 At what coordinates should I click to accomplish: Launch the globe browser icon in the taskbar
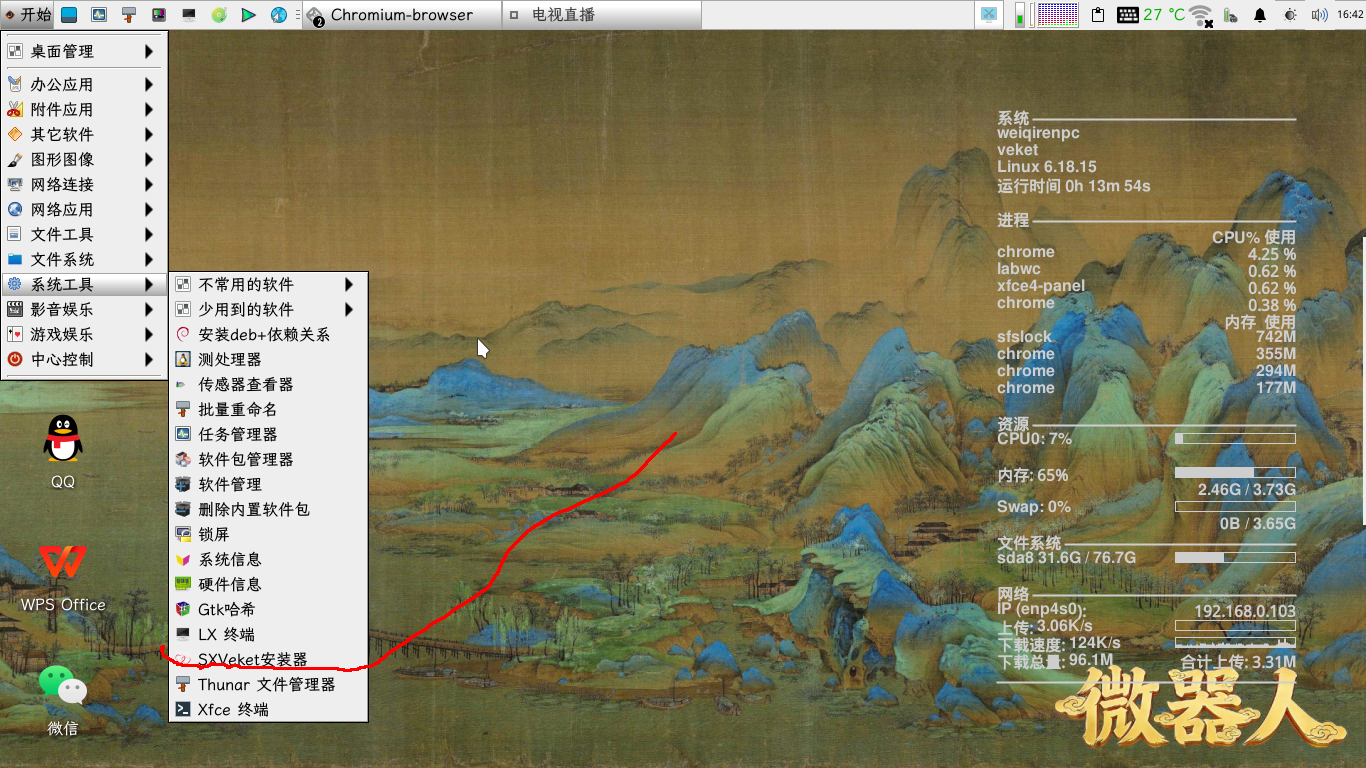point(277,14)
